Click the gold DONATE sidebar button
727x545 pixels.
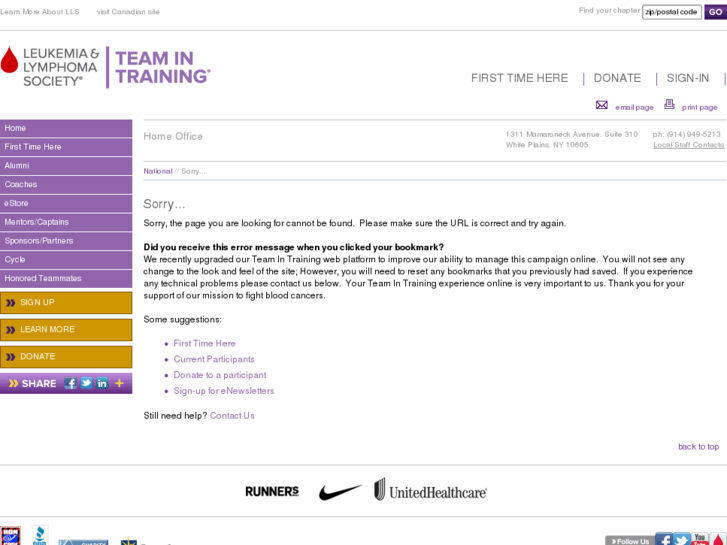pos(66,357)
